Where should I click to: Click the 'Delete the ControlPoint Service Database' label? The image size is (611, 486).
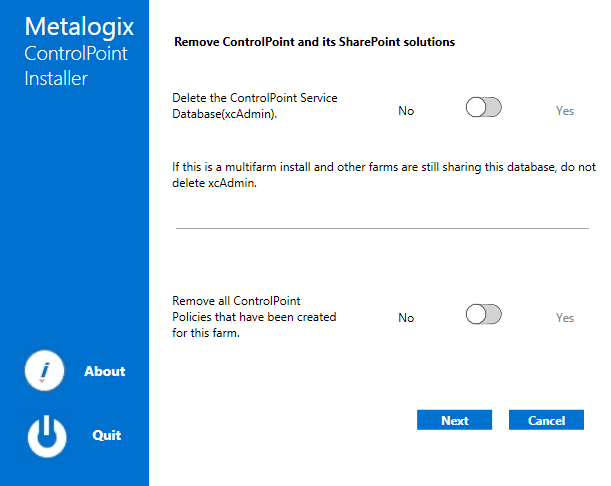pos(255,106)
